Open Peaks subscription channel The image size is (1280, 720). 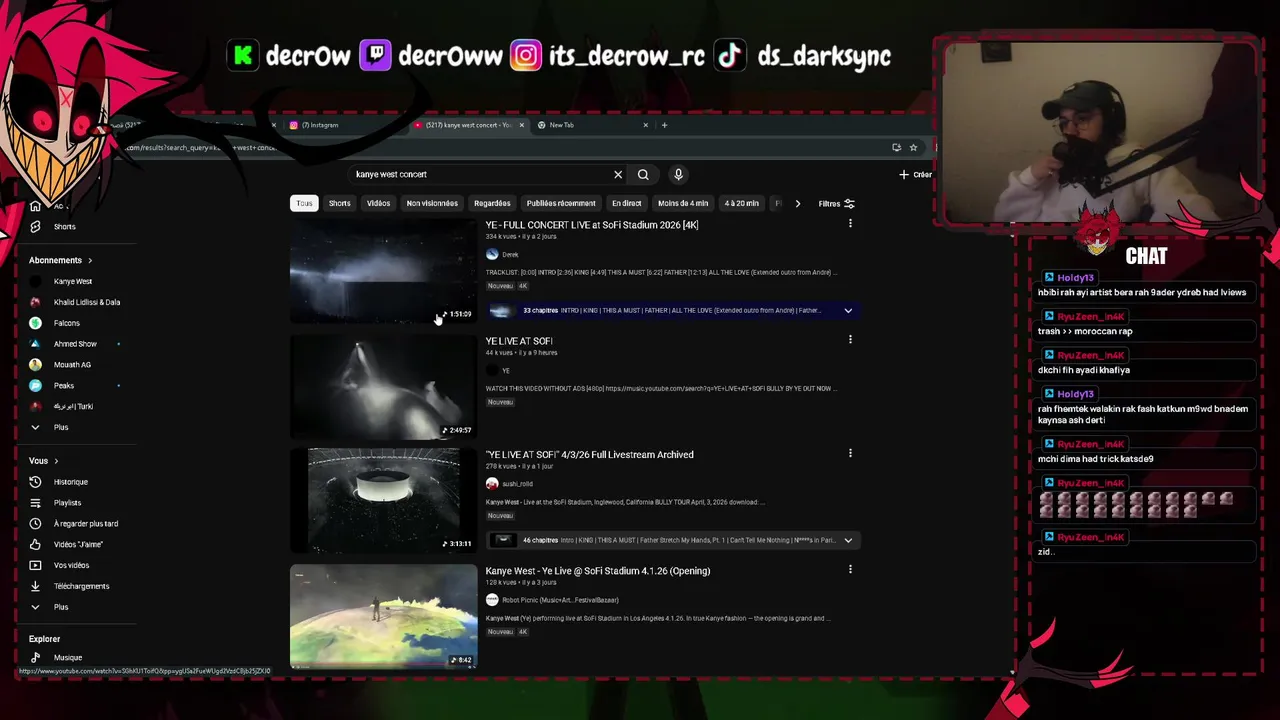[64, 385]
